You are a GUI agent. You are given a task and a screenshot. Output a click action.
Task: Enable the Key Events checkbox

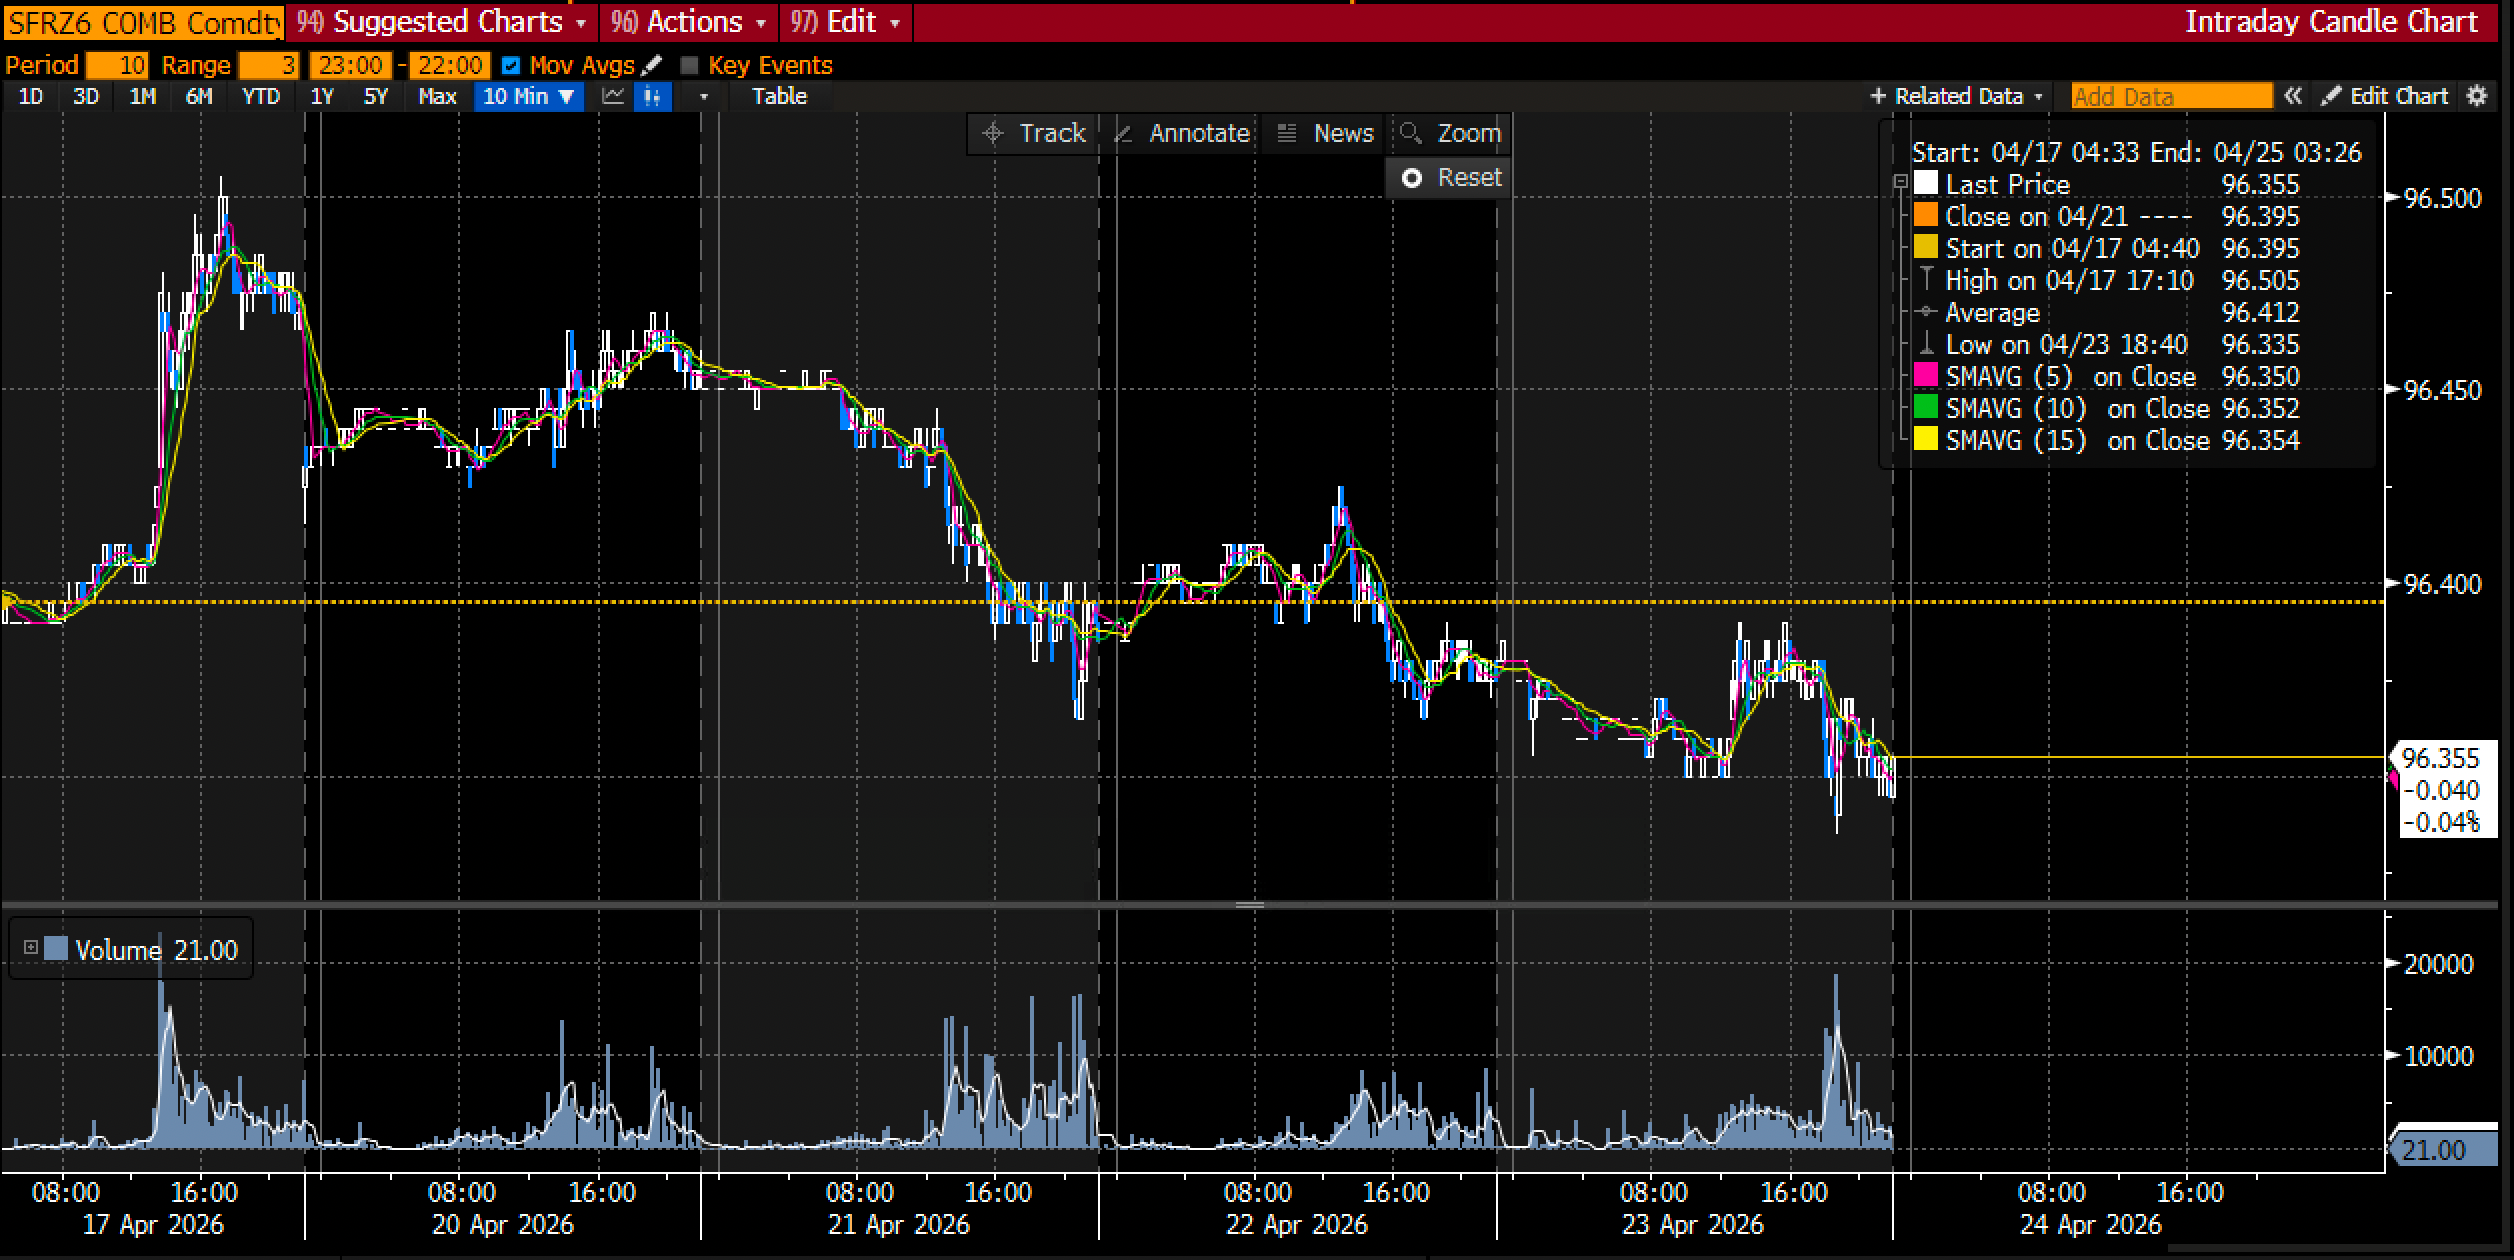pos(689,66)
